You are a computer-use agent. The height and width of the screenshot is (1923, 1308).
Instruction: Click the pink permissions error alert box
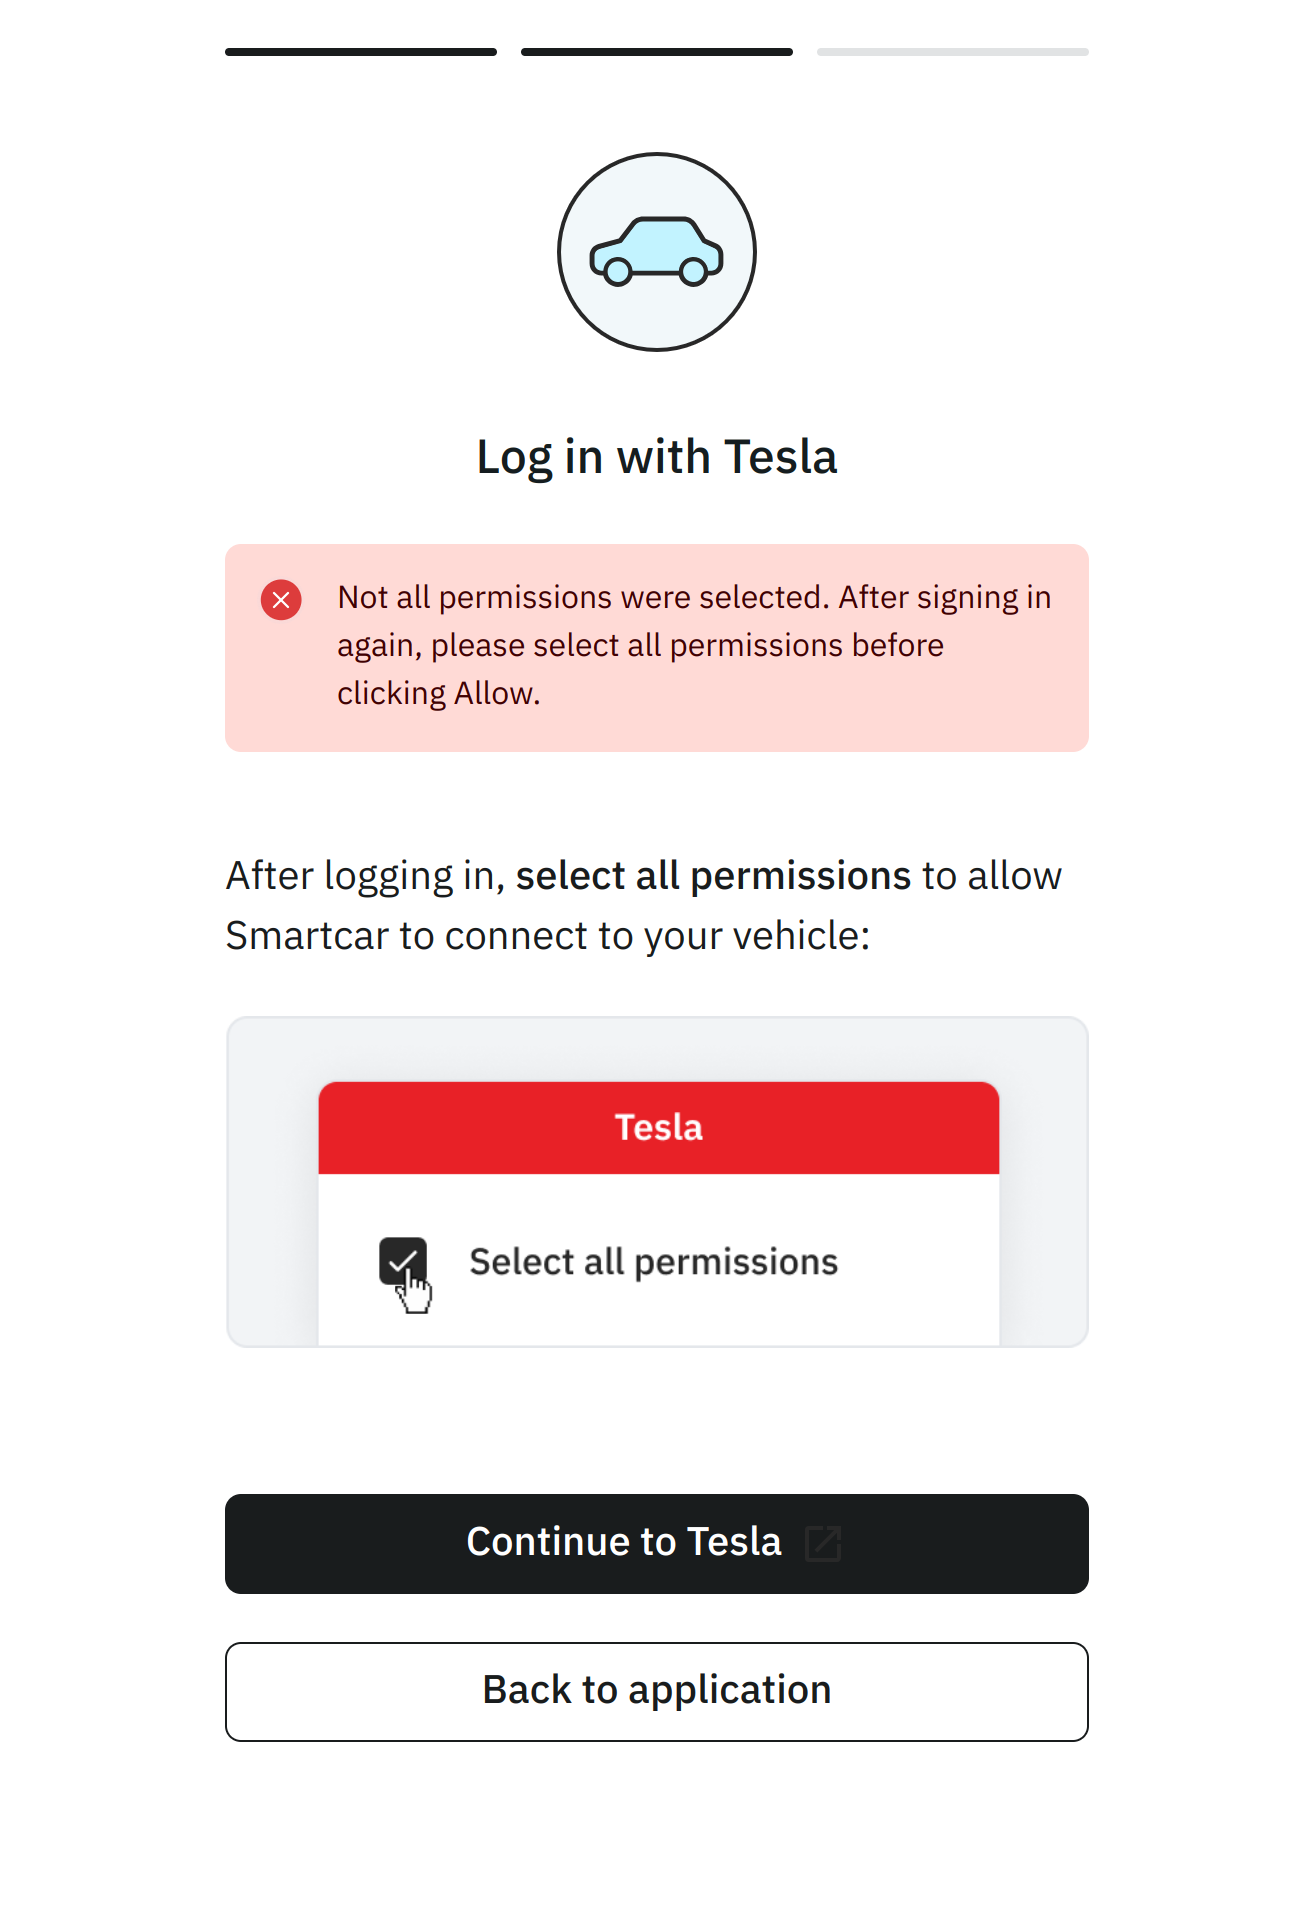[657, 648]
